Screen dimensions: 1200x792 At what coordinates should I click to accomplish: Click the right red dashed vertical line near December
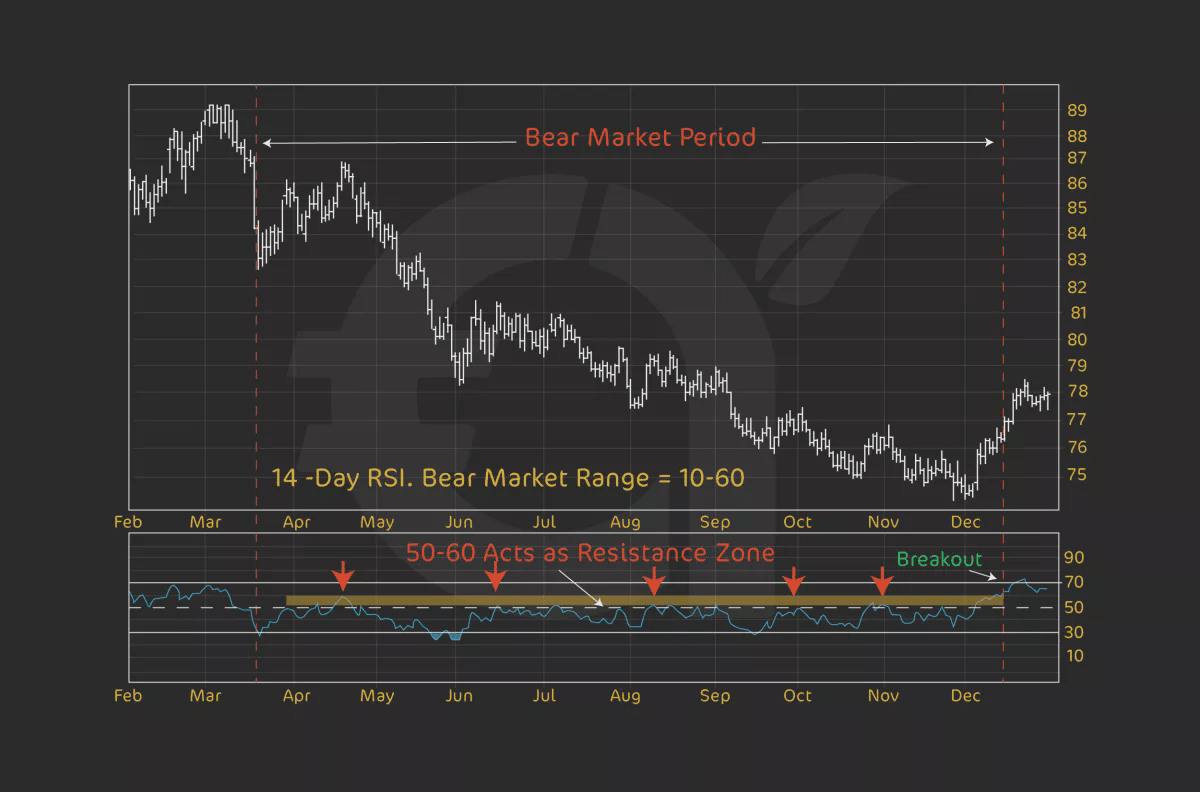click(x=1002, y=300)
